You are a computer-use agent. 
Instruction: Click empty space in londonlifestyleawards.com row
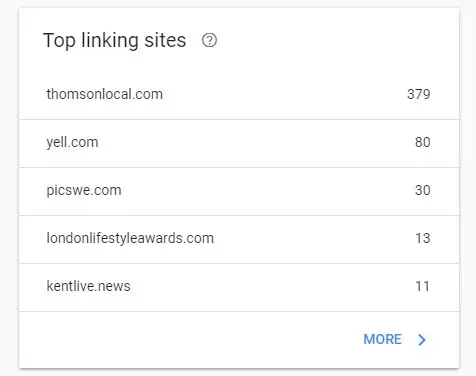tap(313, 238)
